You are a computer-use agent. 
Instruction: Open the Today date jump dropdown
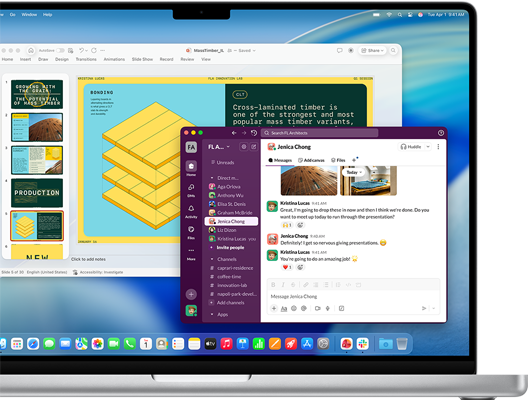point(354,172)
